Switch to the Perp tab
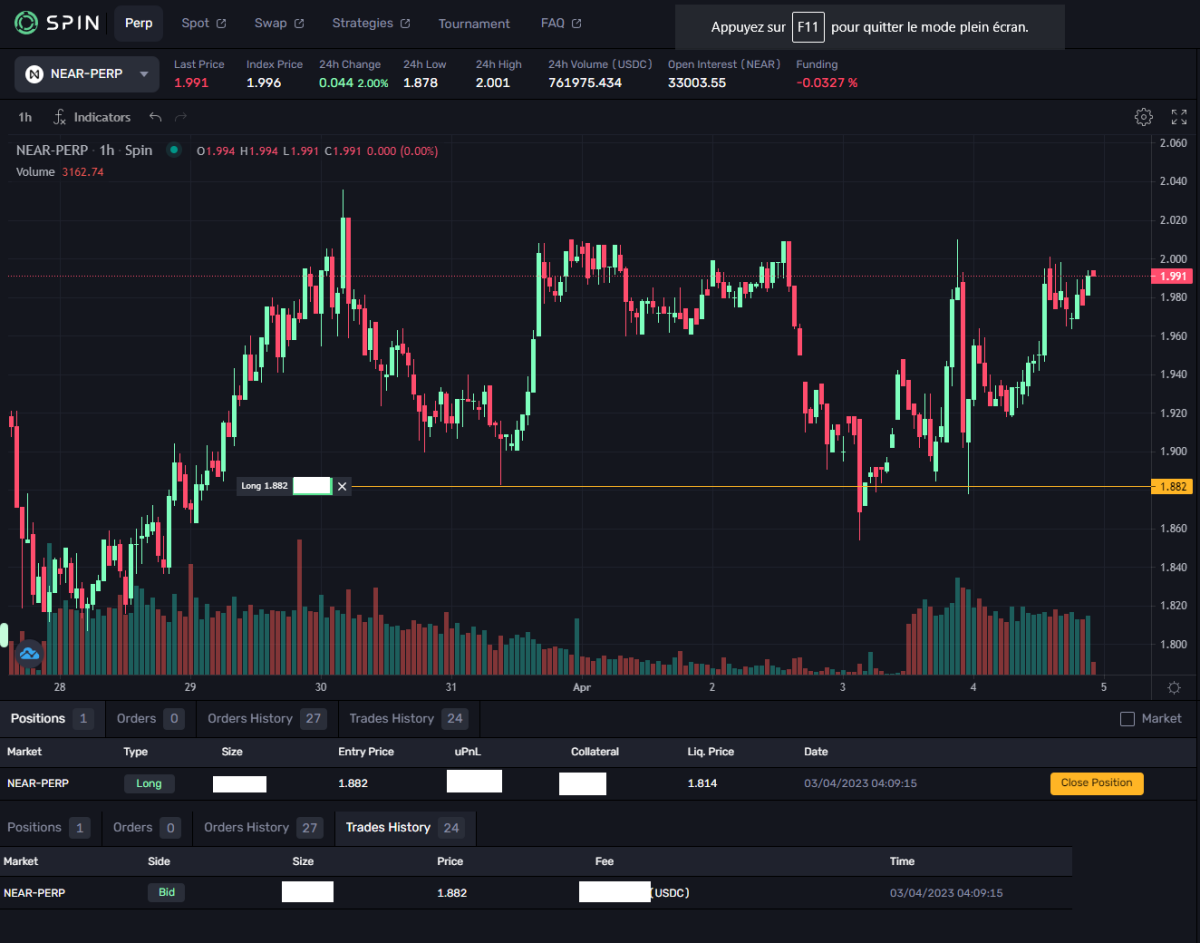 point(138,23)
